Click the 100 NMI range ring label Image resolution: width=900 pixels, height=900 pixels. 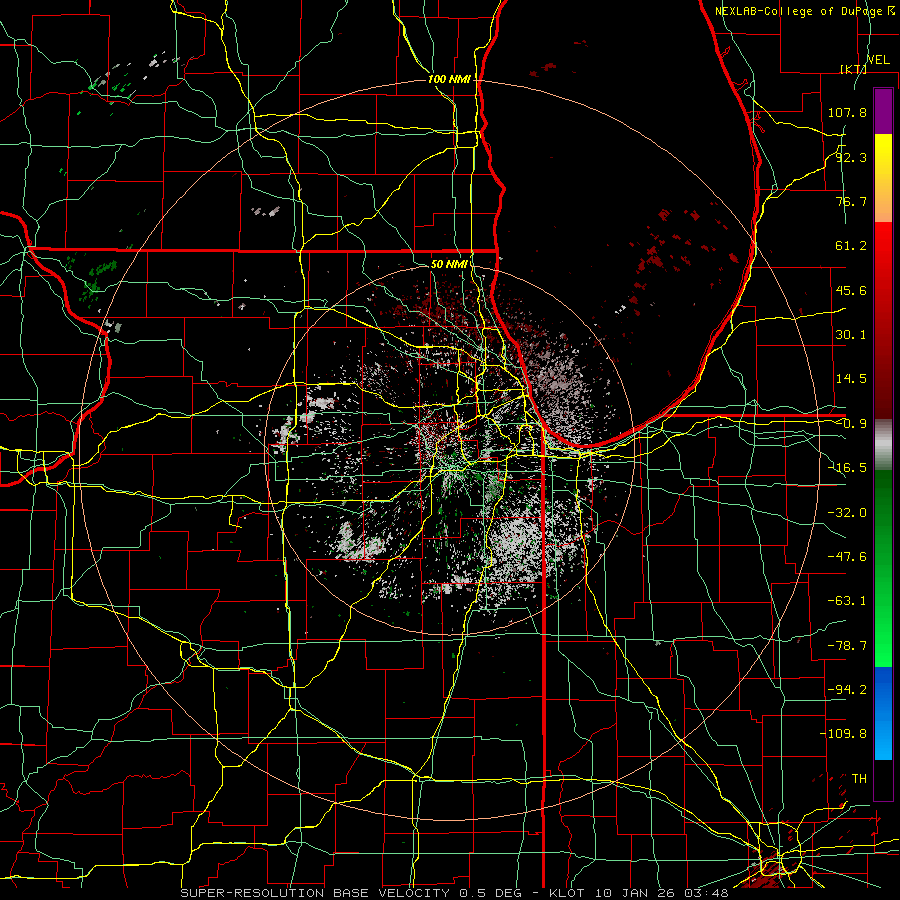[x=449, y=79]
